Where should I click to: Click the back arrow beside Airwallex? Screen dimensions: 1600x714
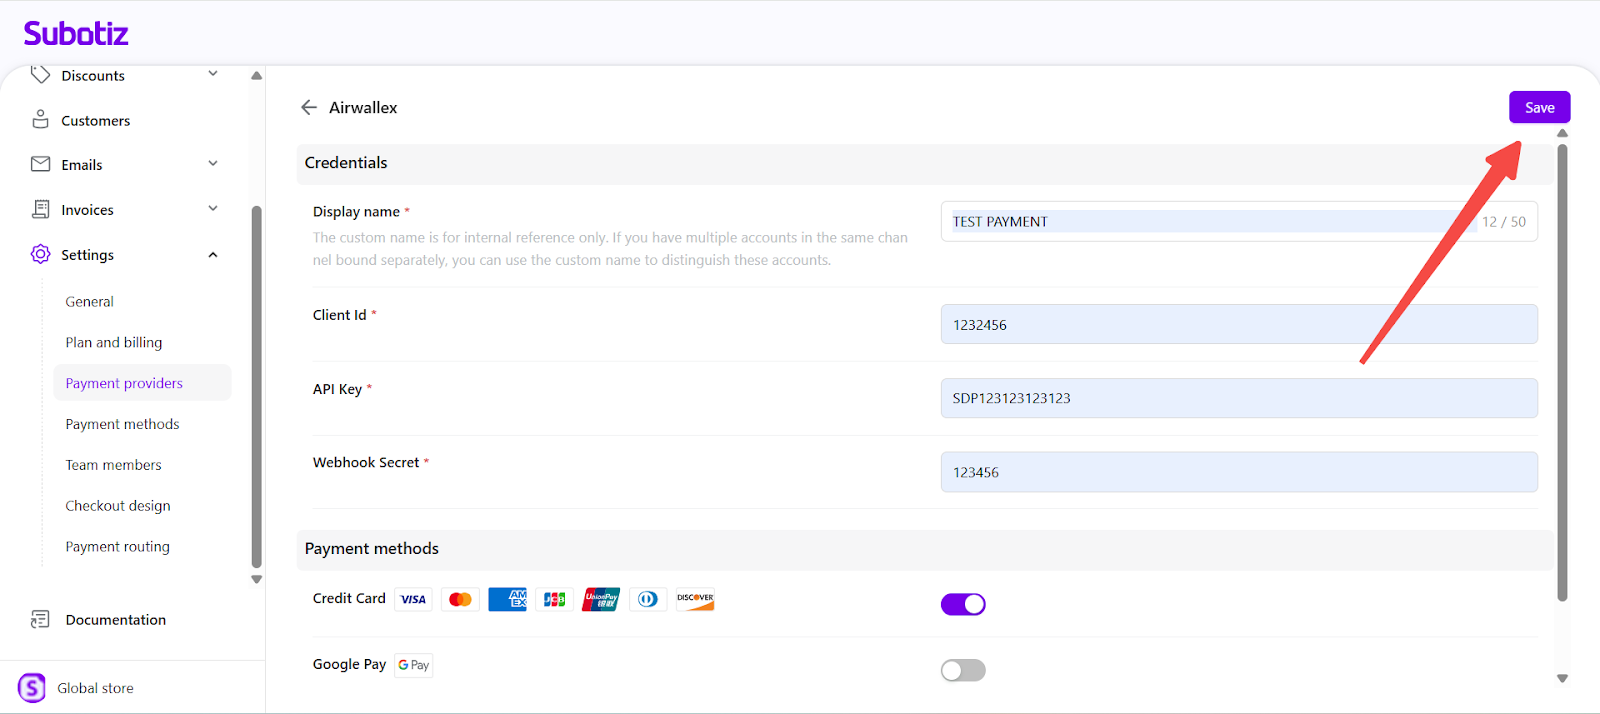click(x=309, y=108)
